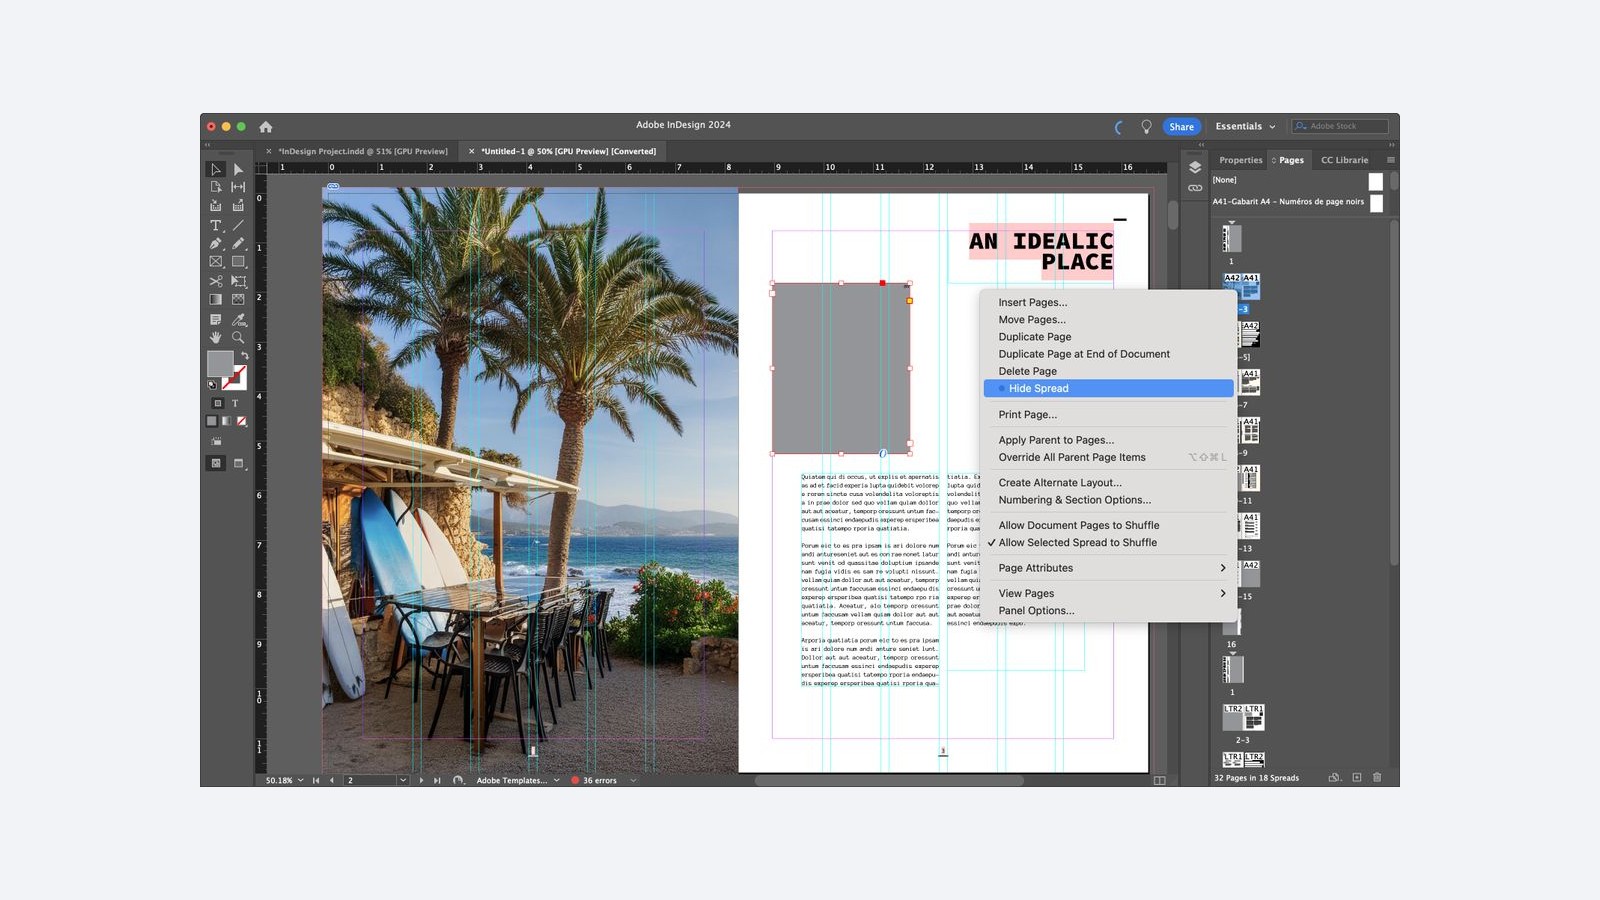
Task: Choose the Pencil tool
Action: [238, 243]
